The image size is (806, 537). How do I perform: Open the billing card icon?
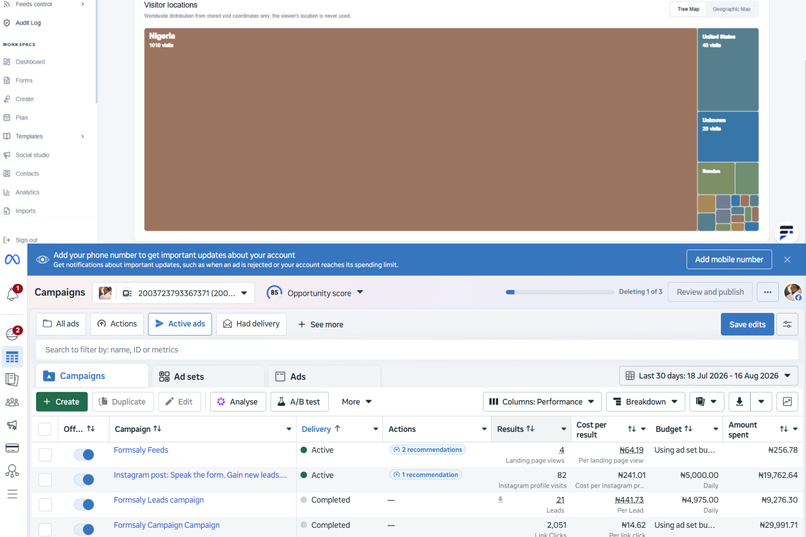coord(12,448)
